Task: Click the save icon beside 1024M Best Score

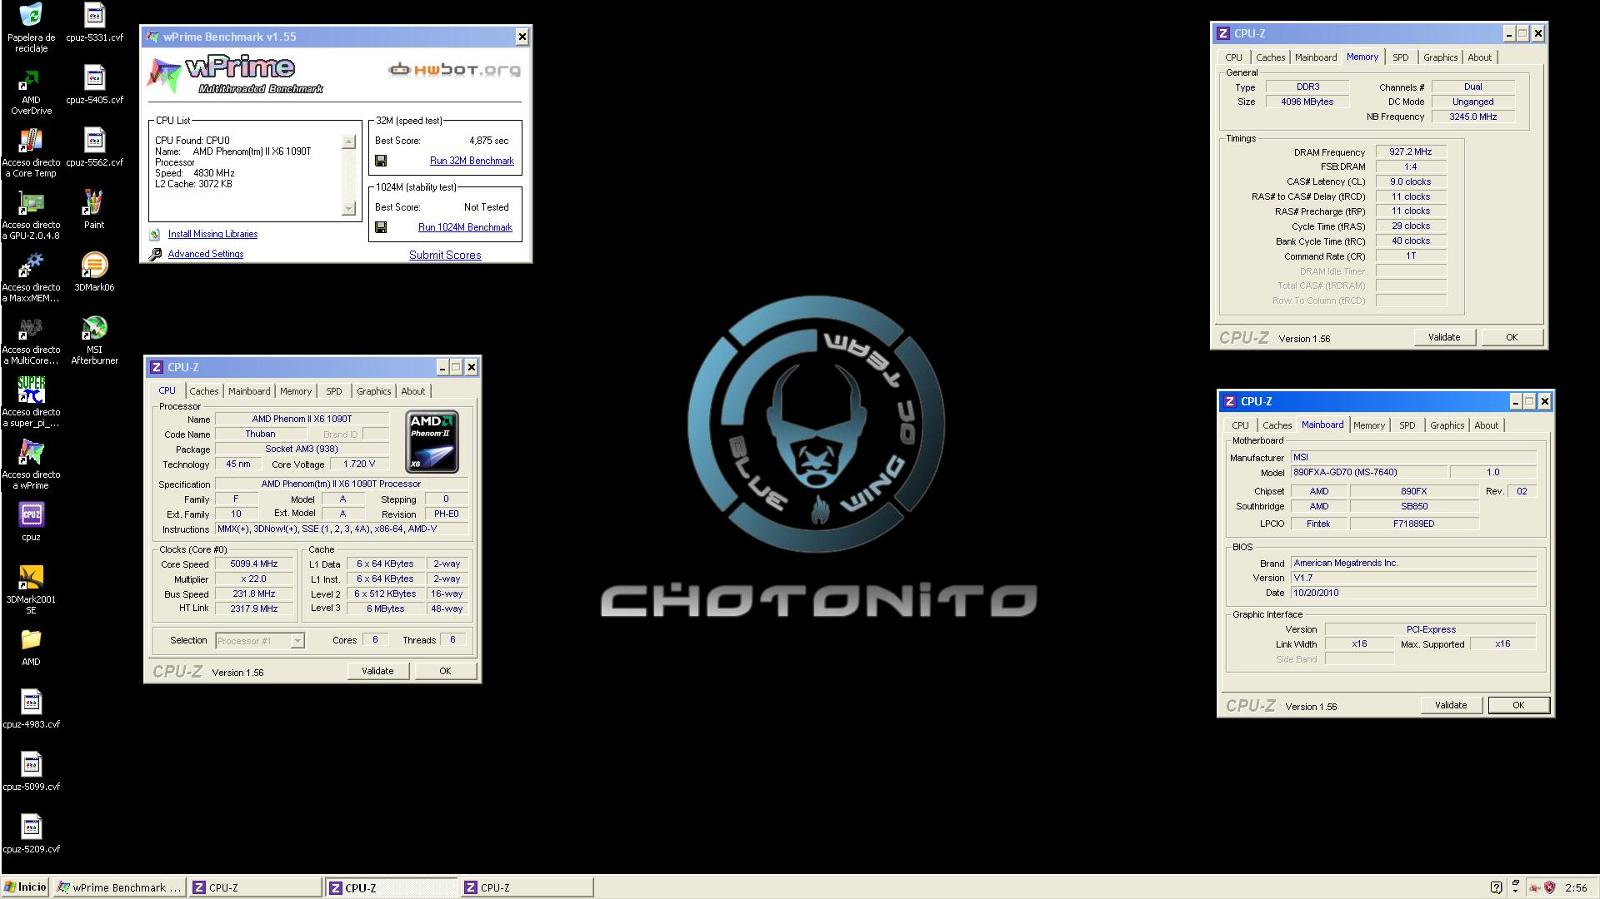Action: point(381,227)
